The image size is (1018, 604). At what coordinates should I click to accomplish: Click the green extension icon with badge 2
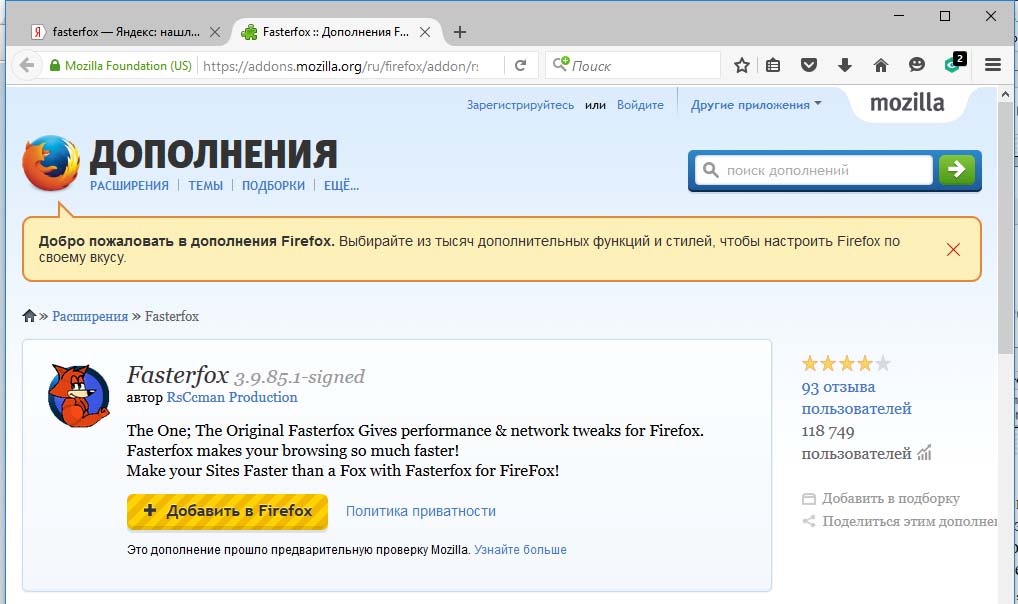pos(953,66)
